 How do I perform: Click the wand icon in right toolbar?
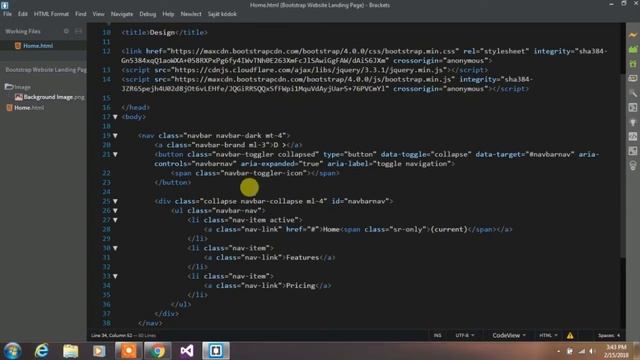coord(633,93)
